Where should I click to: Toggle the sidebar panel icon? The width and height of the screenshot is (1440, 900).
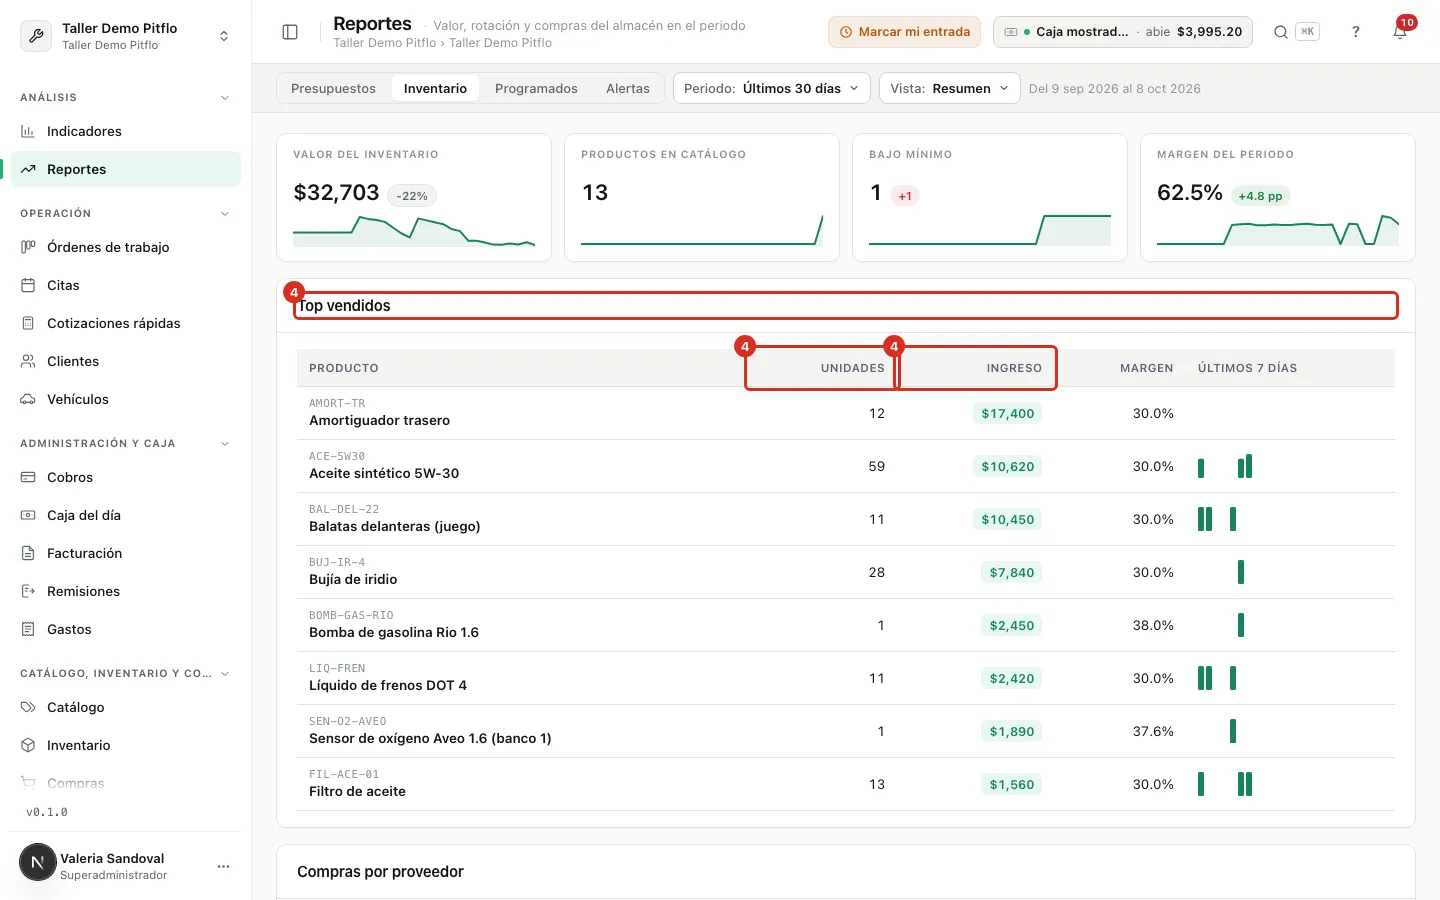(290, 32)
